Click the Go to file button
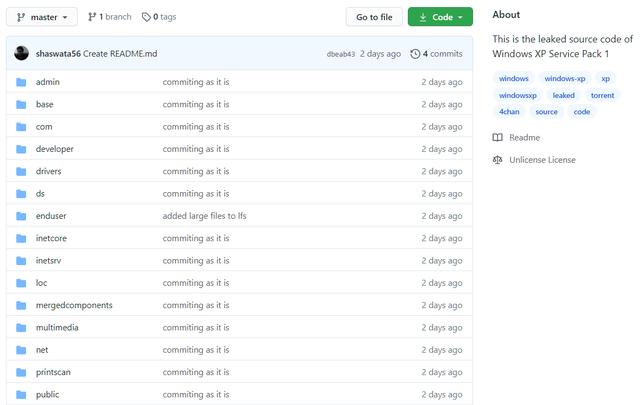 [375, 17]
